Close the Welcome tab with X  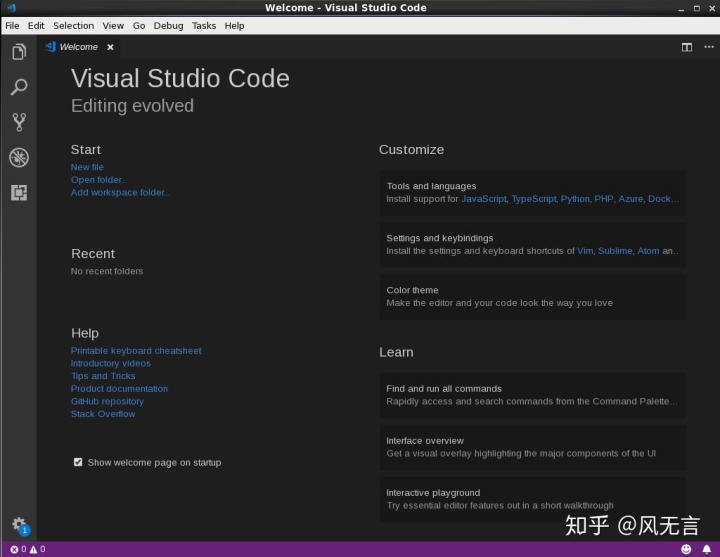110,47
